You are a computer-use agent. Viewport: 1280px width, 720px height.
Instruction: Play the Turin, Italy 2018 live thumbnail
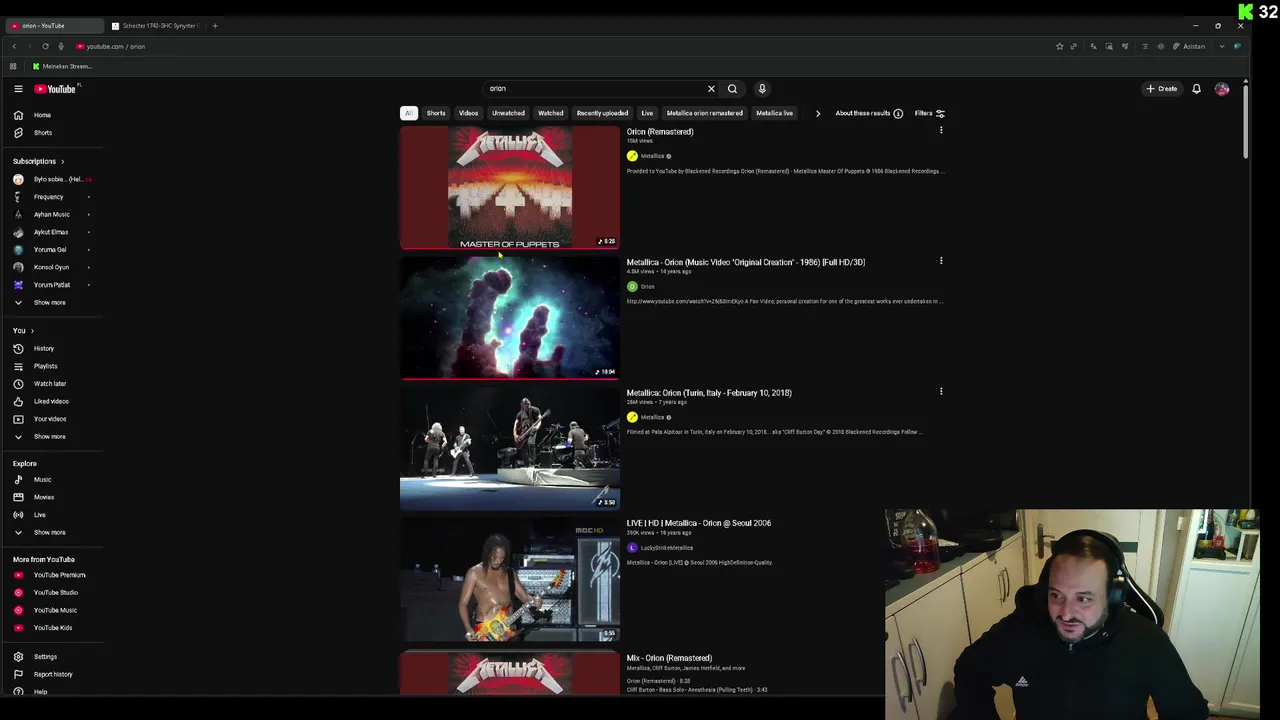[510, 449]
